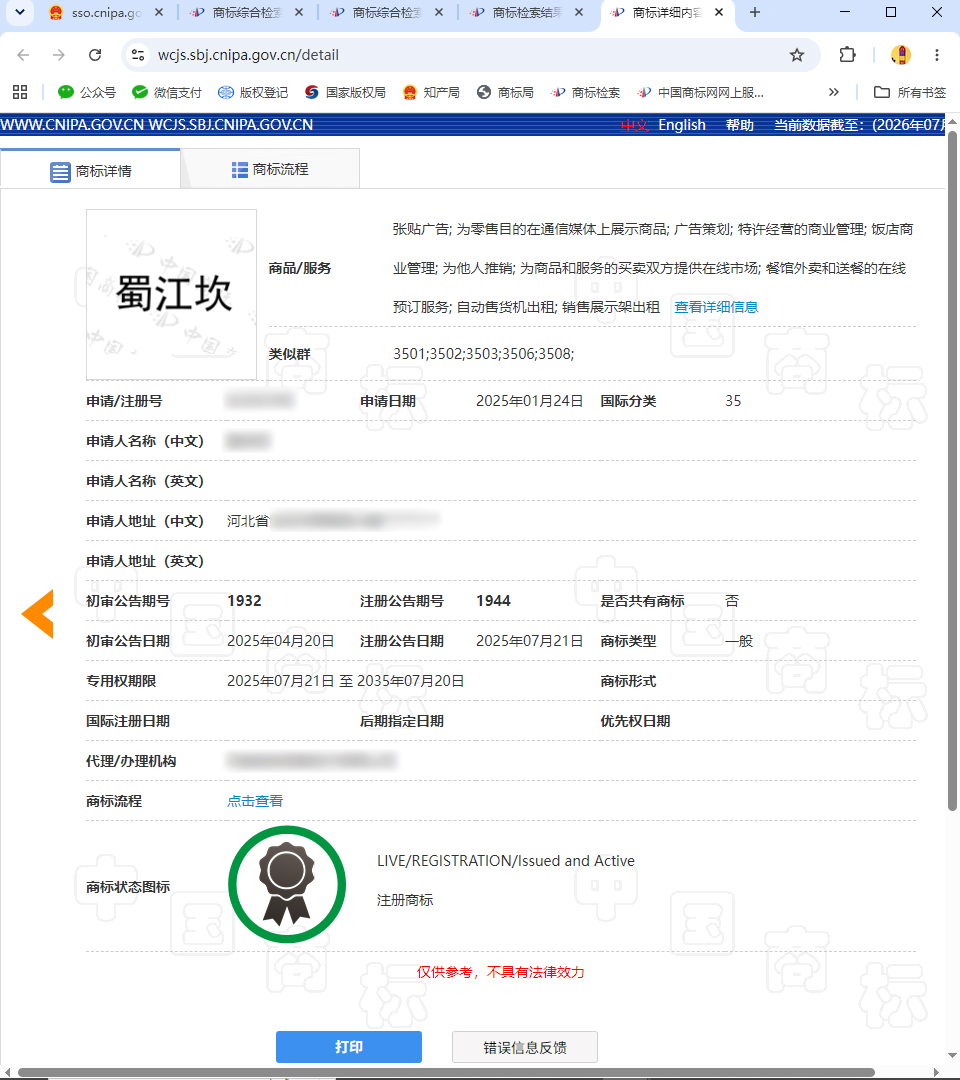Image resolution: width=960 pixels, height=1080 pixels.
Task: Open the browser extensions menu
Action: 848,55
